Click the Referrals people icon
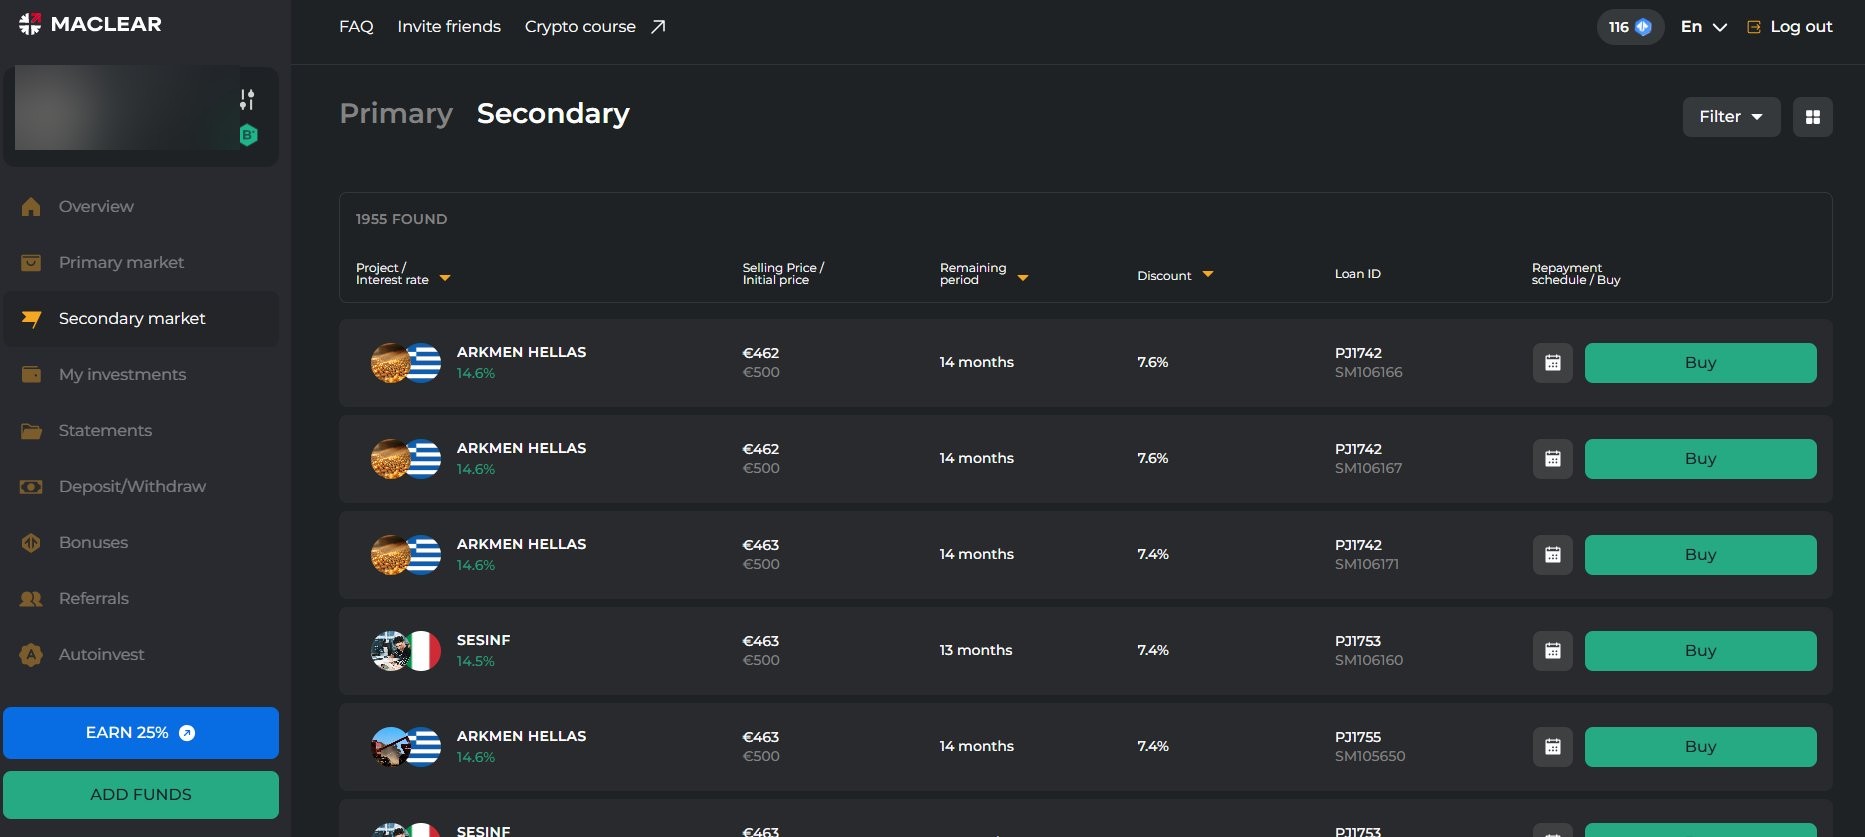Screen dimensions: 1865x837 31,598
